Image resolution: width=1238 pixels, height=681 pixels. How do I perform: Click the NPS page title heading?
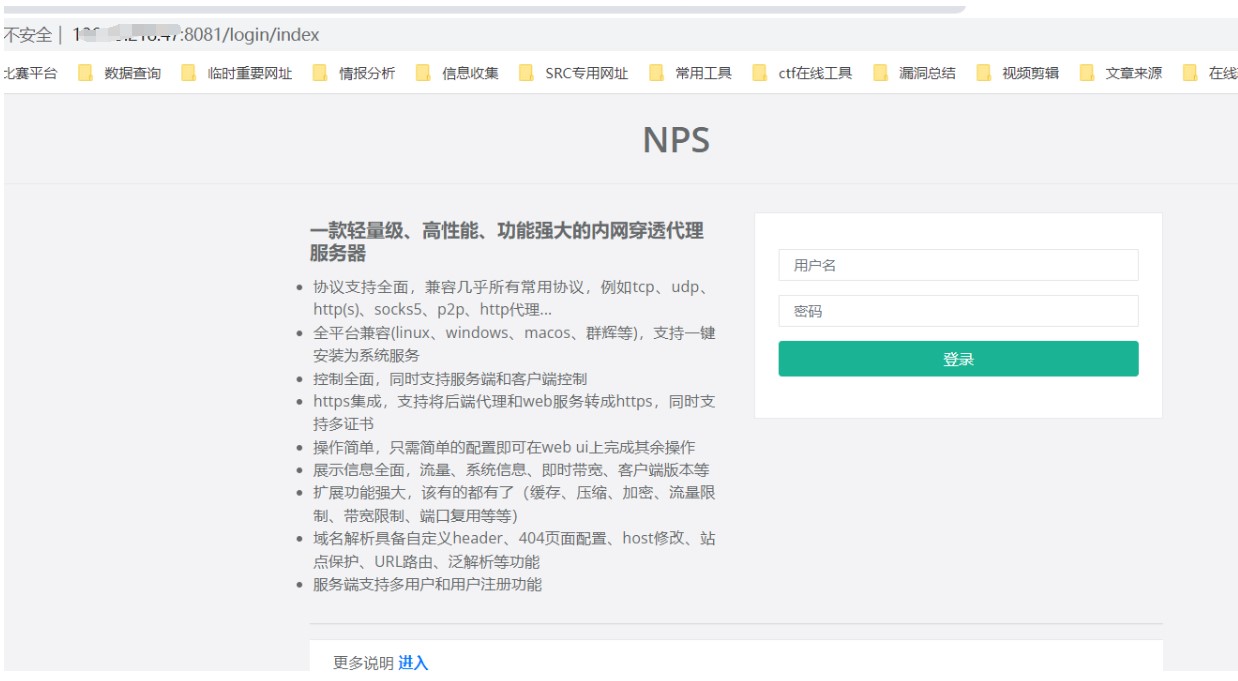[676, 140]
